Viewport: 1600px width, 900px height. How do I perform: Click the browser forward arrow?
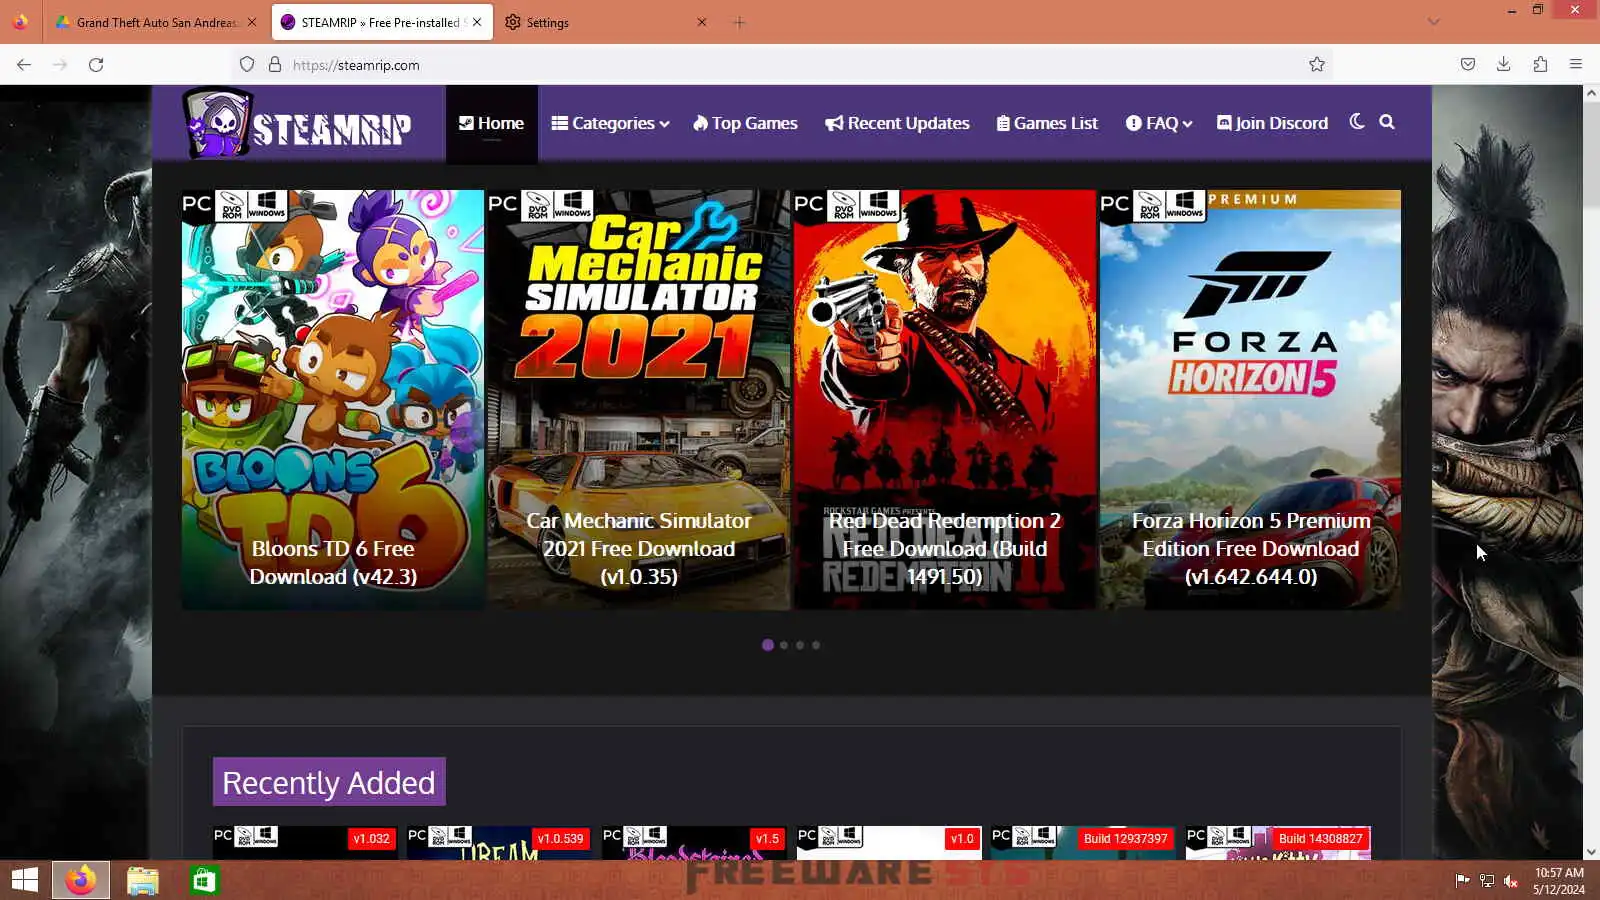[x=60, y=65]
